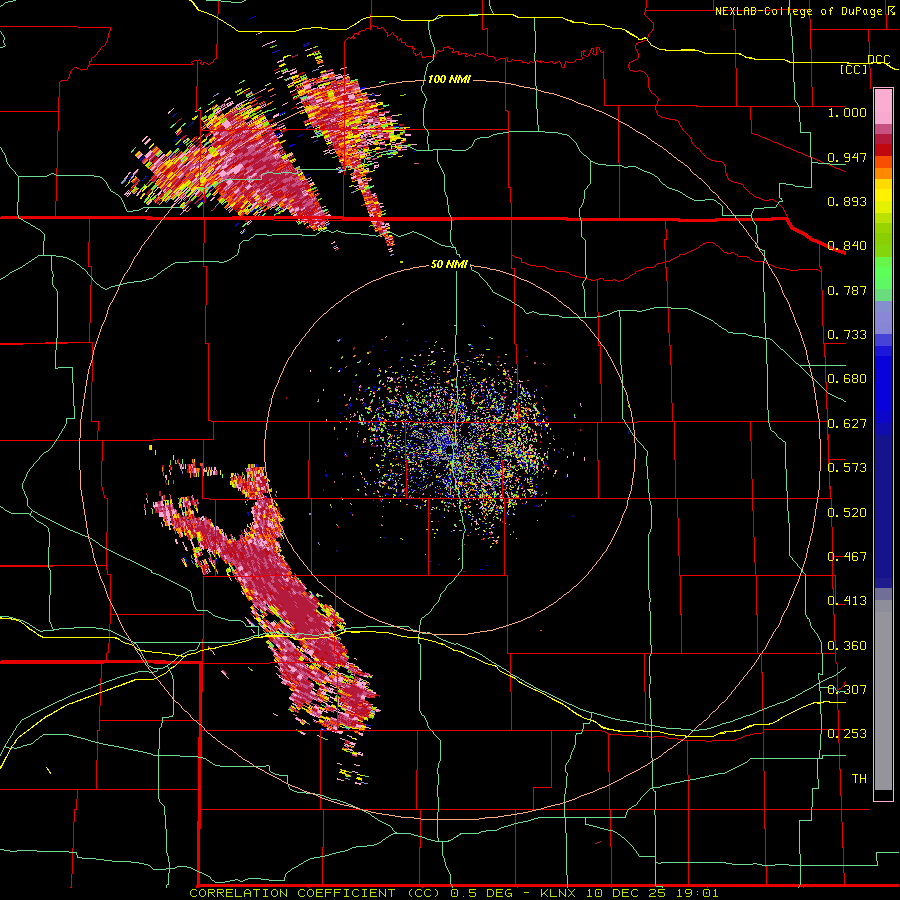Select the 0.413 scale value

tap(847, 601)
